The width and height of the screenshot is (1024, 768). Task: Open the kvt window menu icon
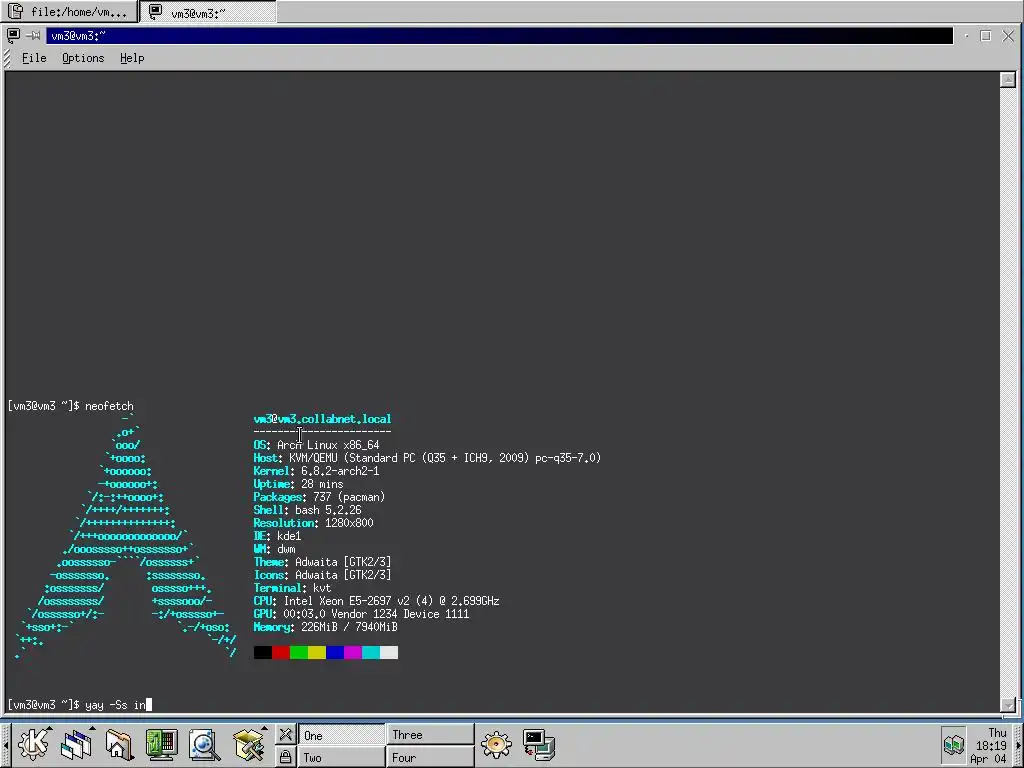(x=13, y=35)
